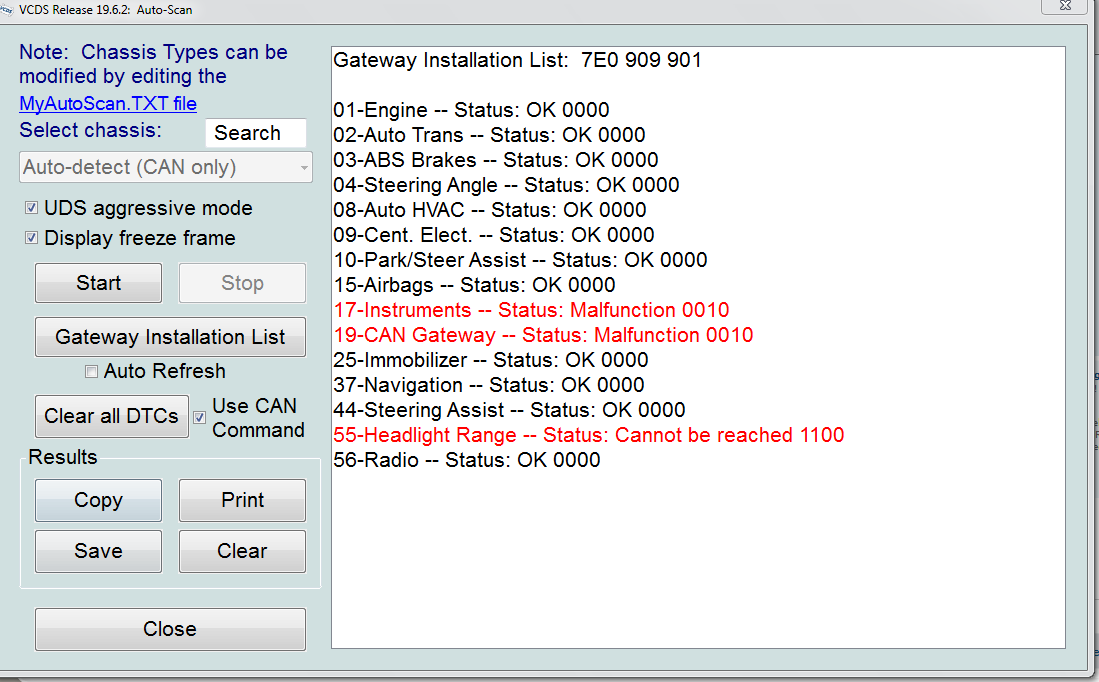Select the 09-Cent. Elect. status line
Screen dimensions: 1099x682
tap(493, 236)
